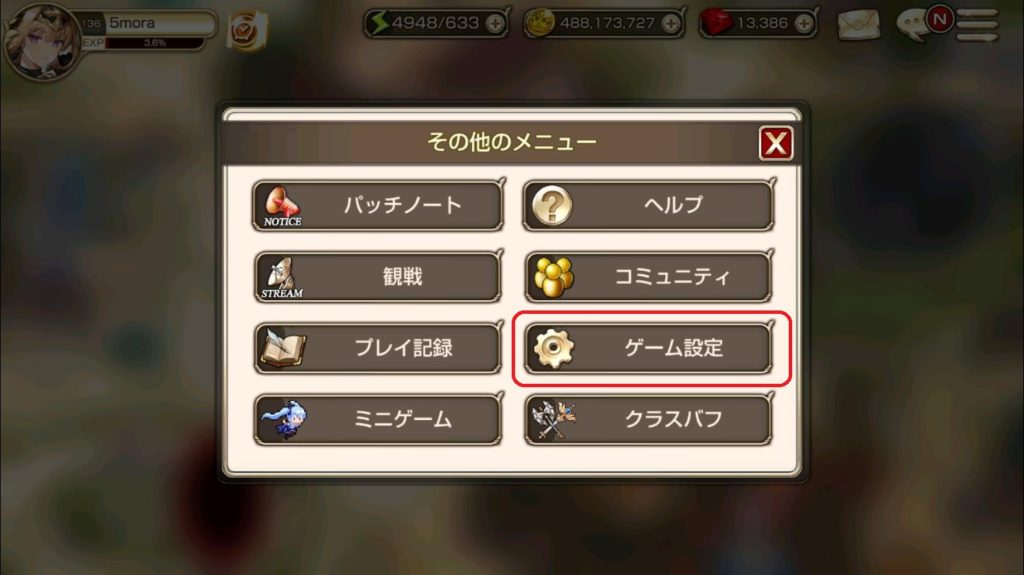Click the コミュニティ menu button label
This screenshot has height=575, width=1024.
coord(673,277)
